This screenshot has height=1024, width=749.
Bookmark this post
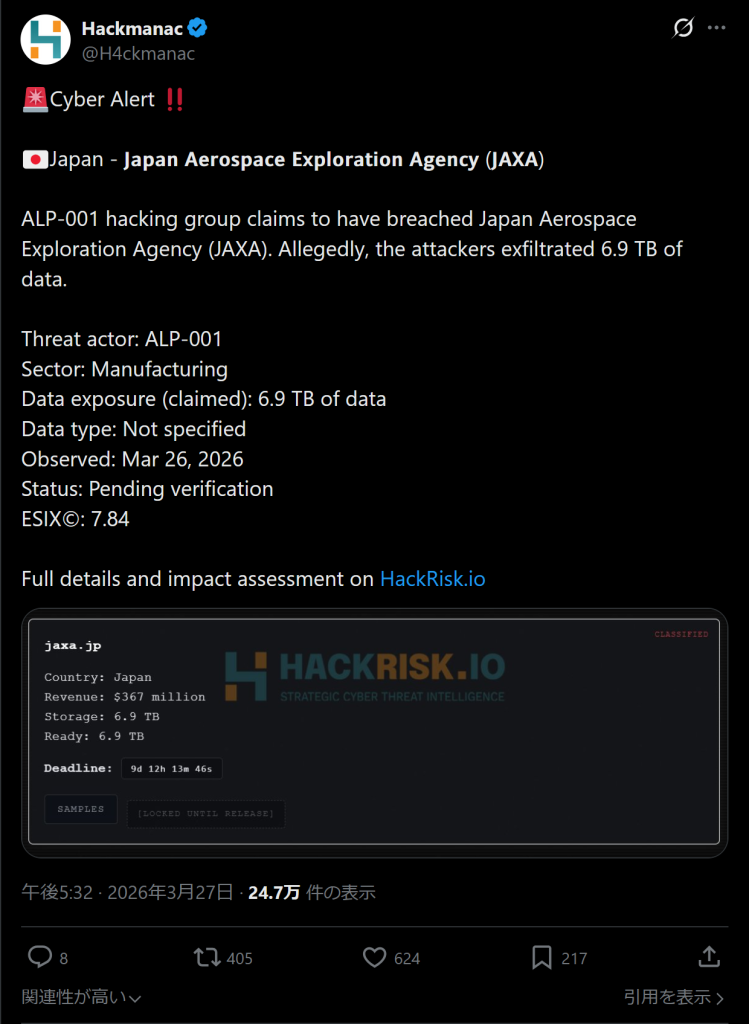[542, 957]
